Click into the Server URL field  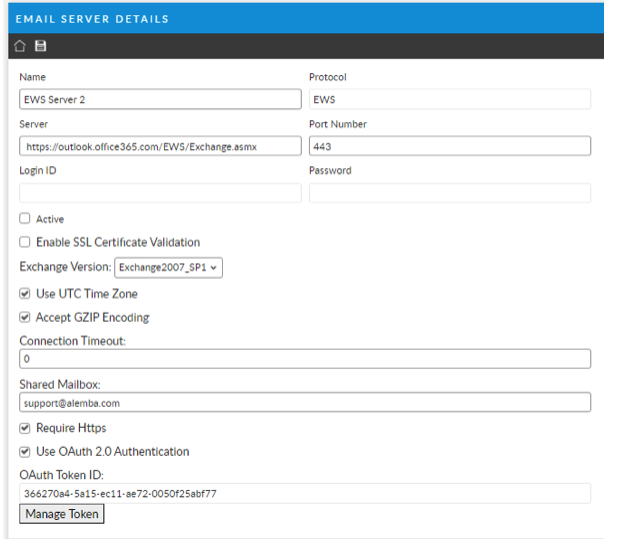click(160, 146)
